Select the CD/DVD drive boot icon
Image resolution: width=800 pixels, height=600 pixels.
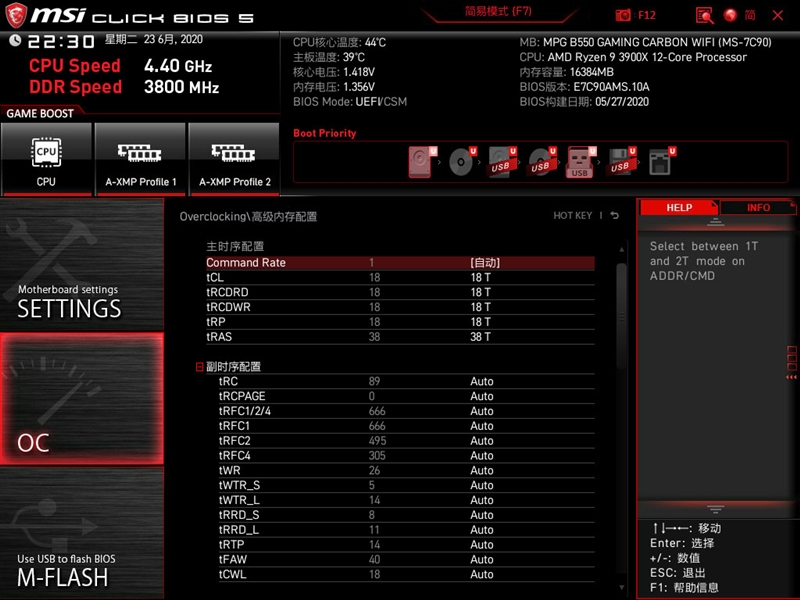[x=461, y=162]
